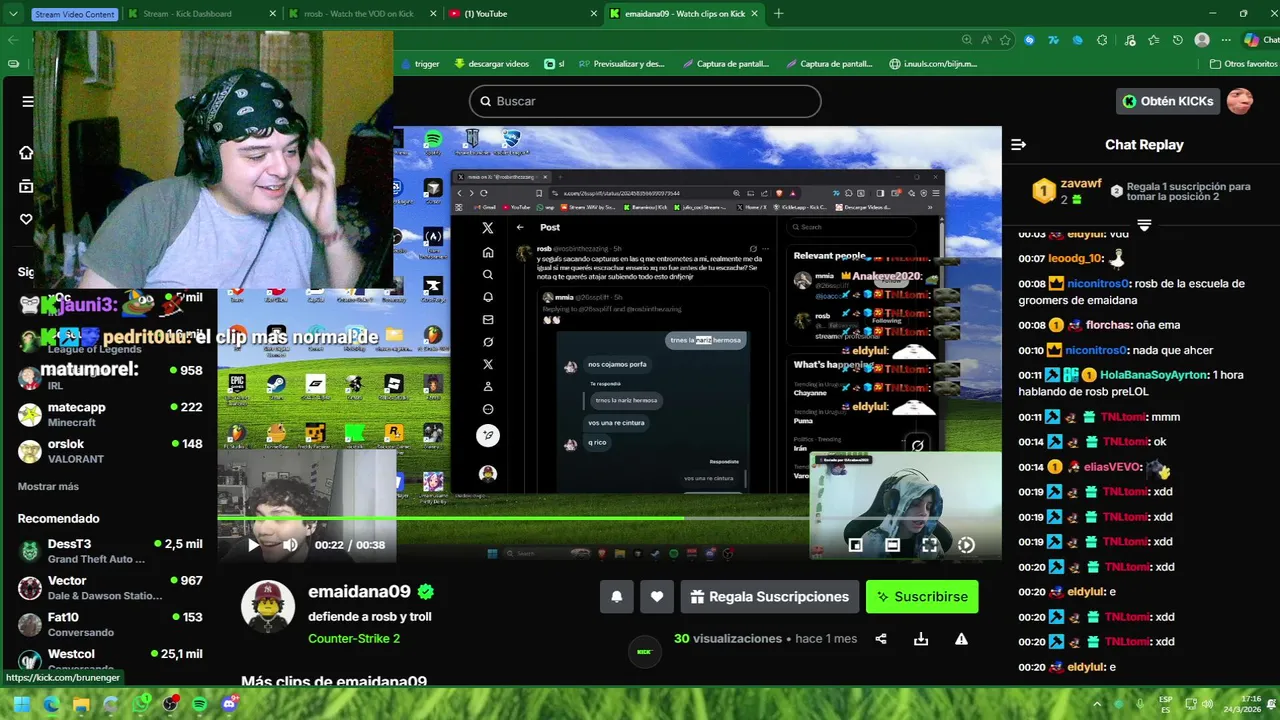Click the green Suscribirse button
Image resolution: width=1280 pixels, height=720 pixels.
point(922,597)
